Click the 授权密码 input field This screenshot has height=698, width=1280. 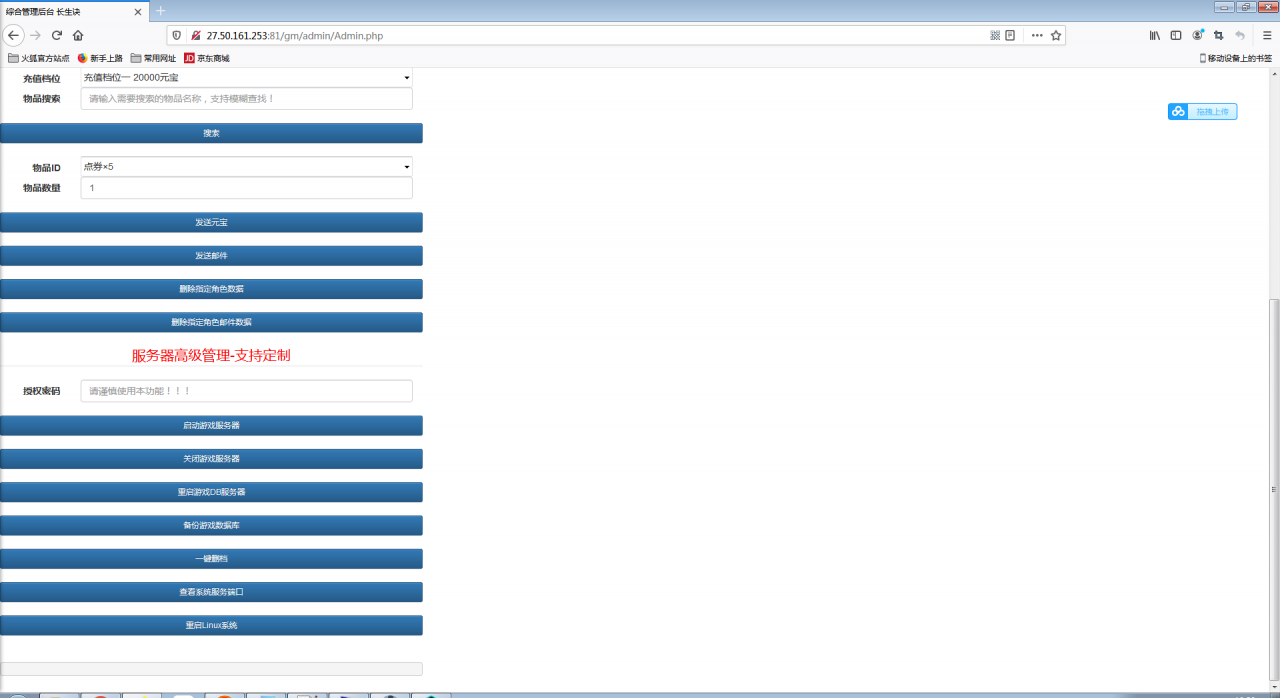tap(246, 391)
